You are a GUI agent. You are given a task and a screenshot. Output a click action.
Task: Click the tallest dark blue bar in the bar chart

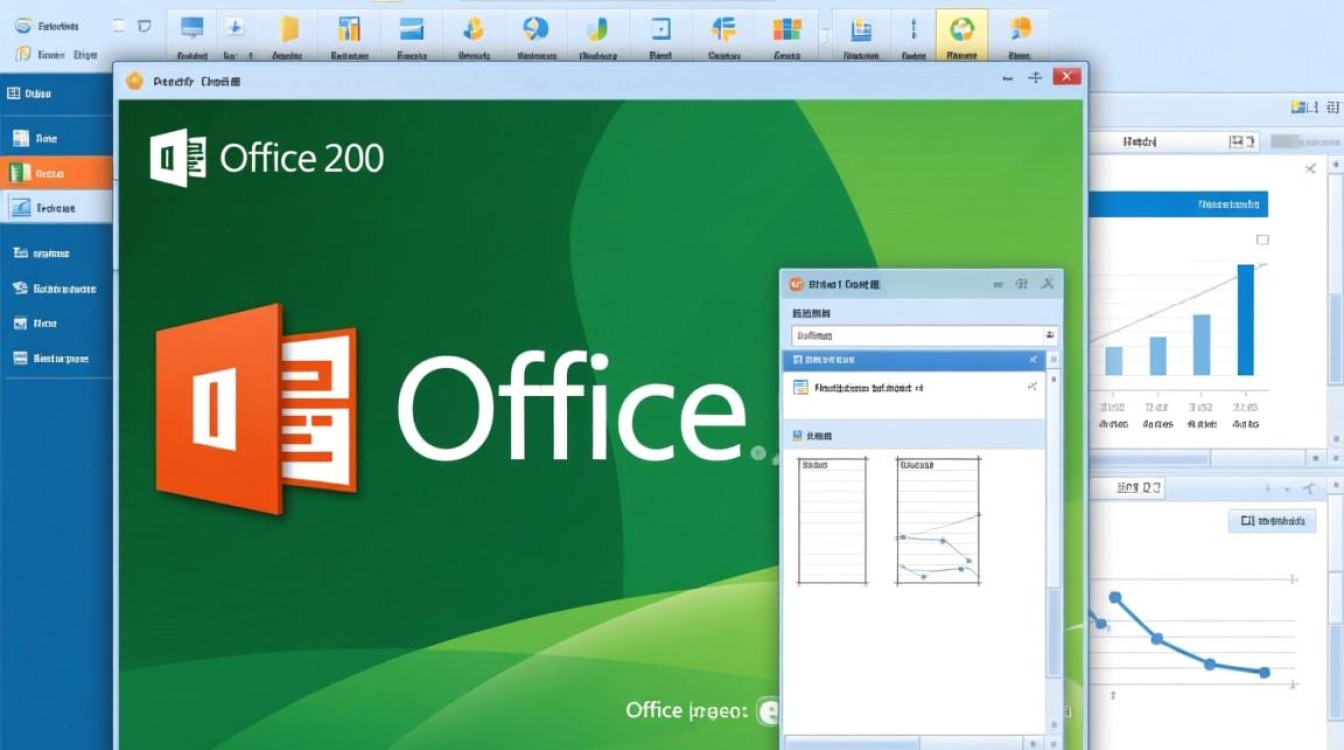[x=1246, y=319]
